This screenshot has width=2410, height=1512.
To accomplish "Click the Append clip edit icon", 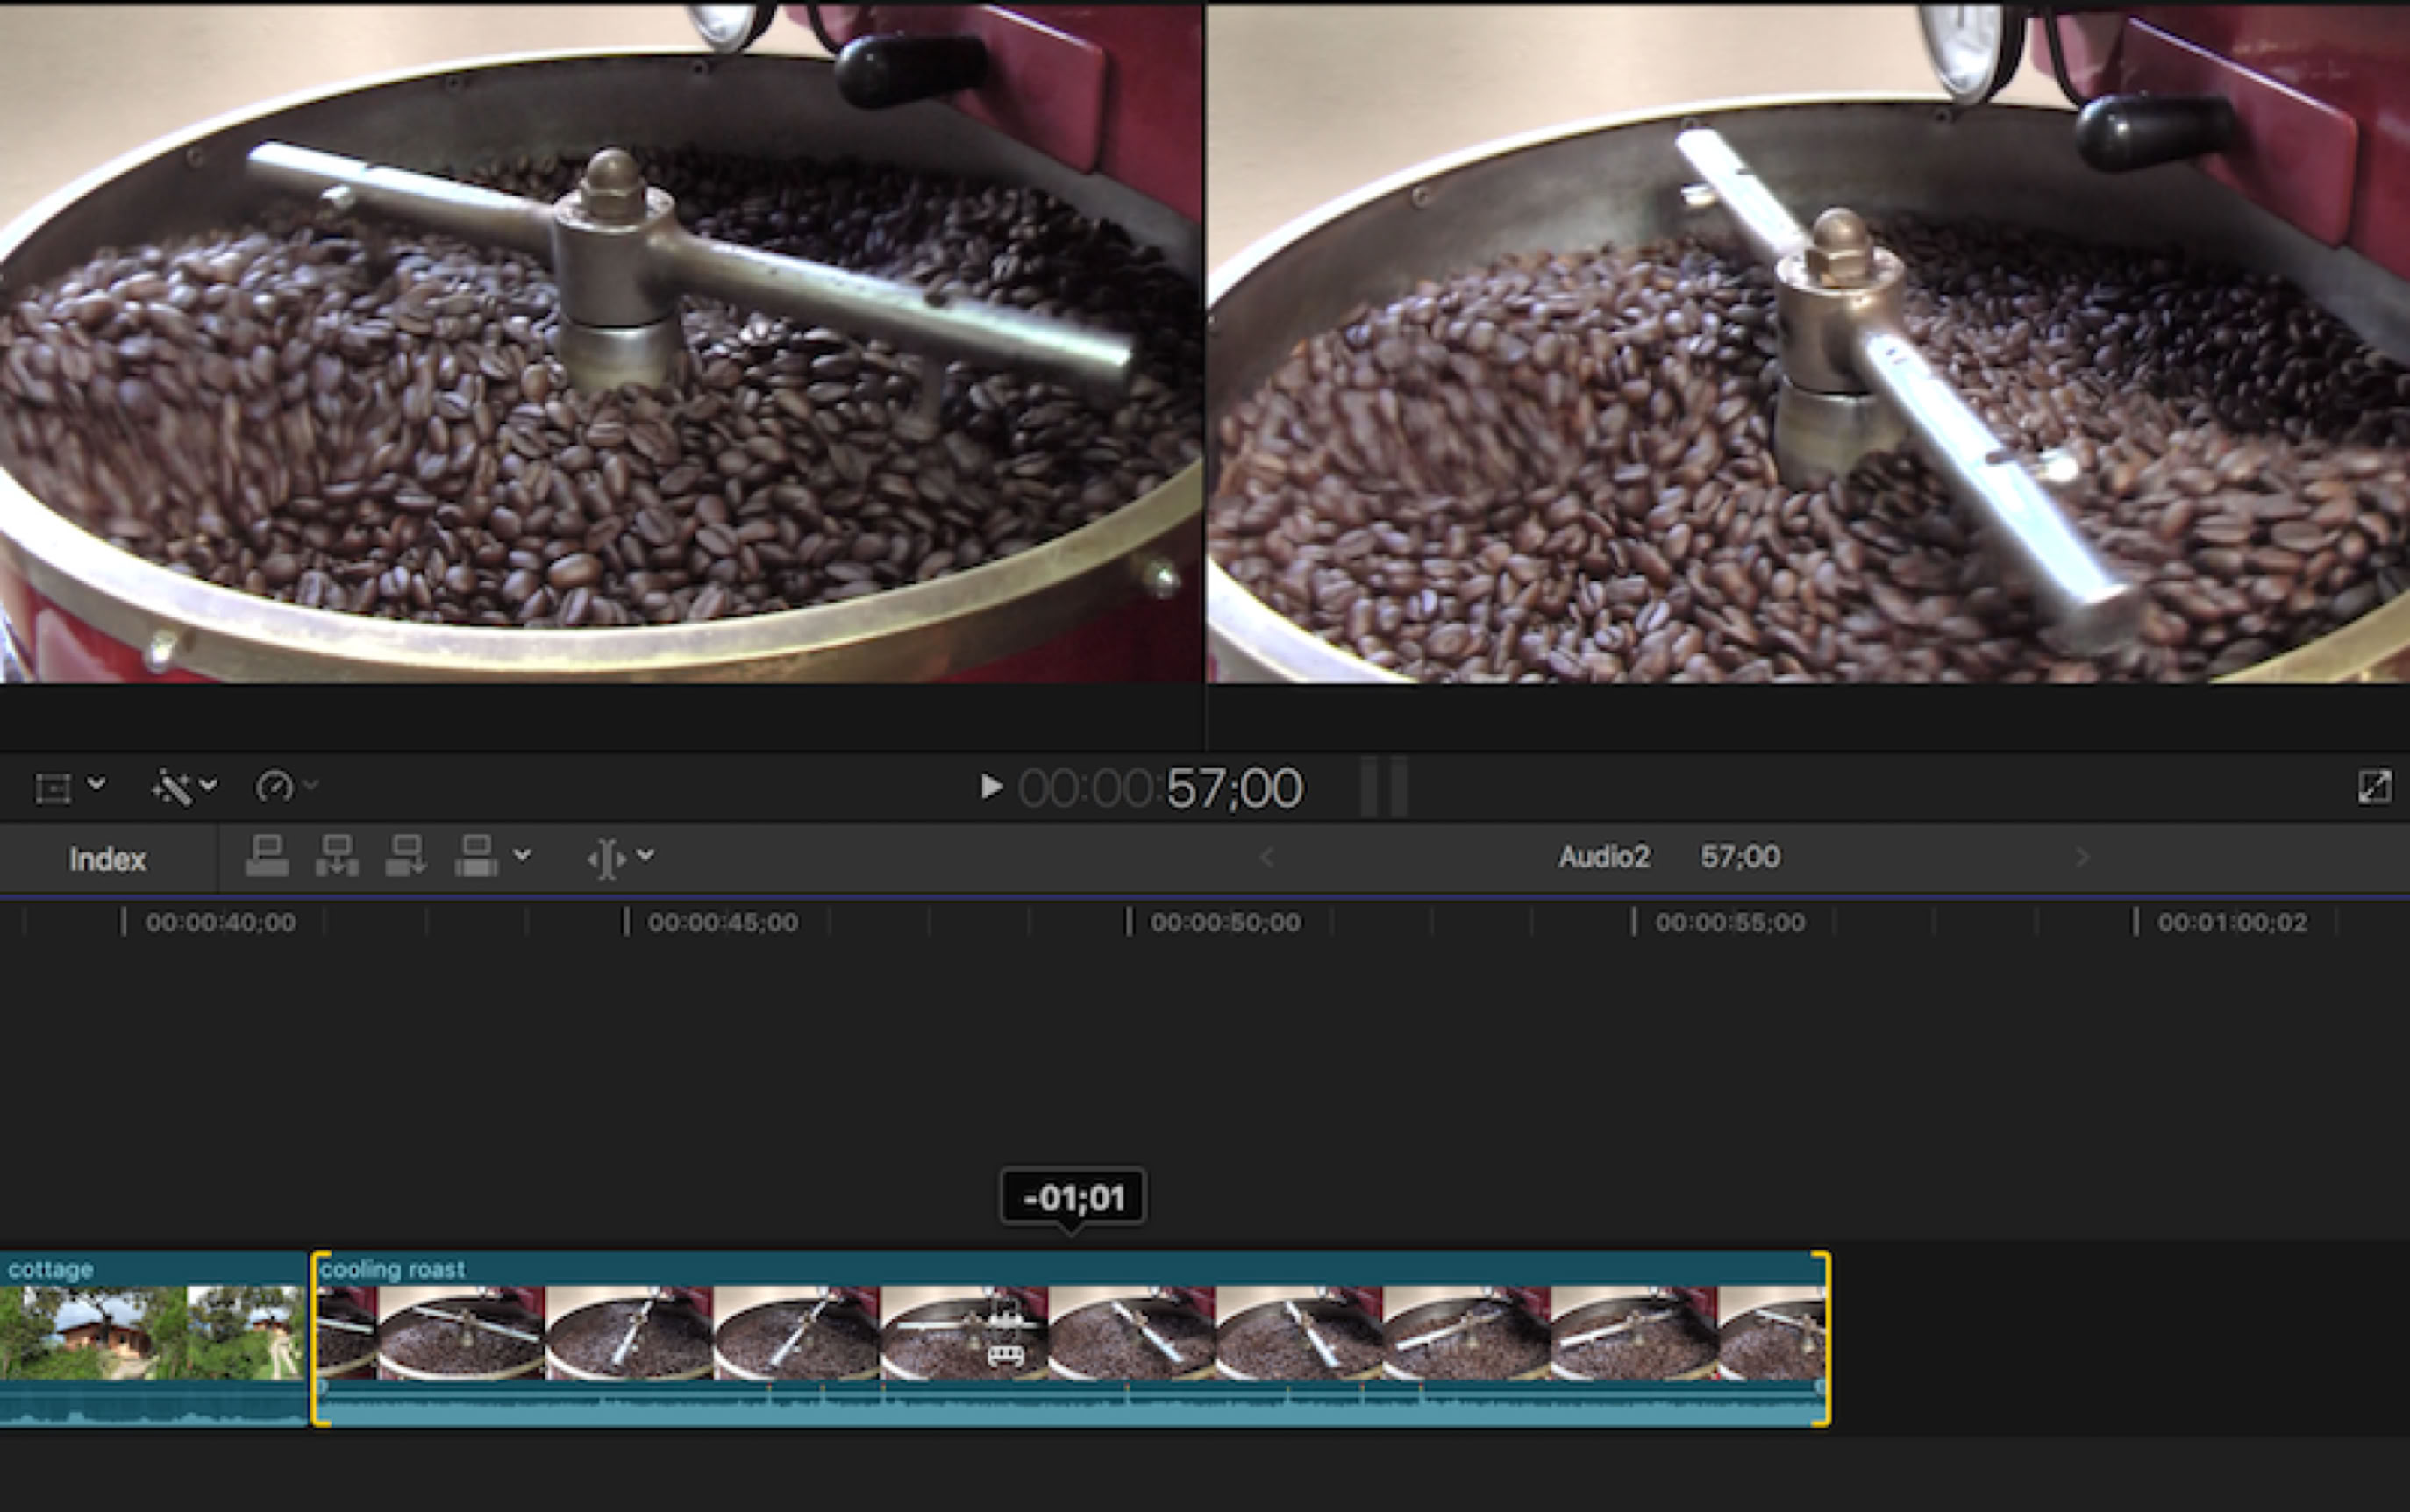I will click(406, 856).
